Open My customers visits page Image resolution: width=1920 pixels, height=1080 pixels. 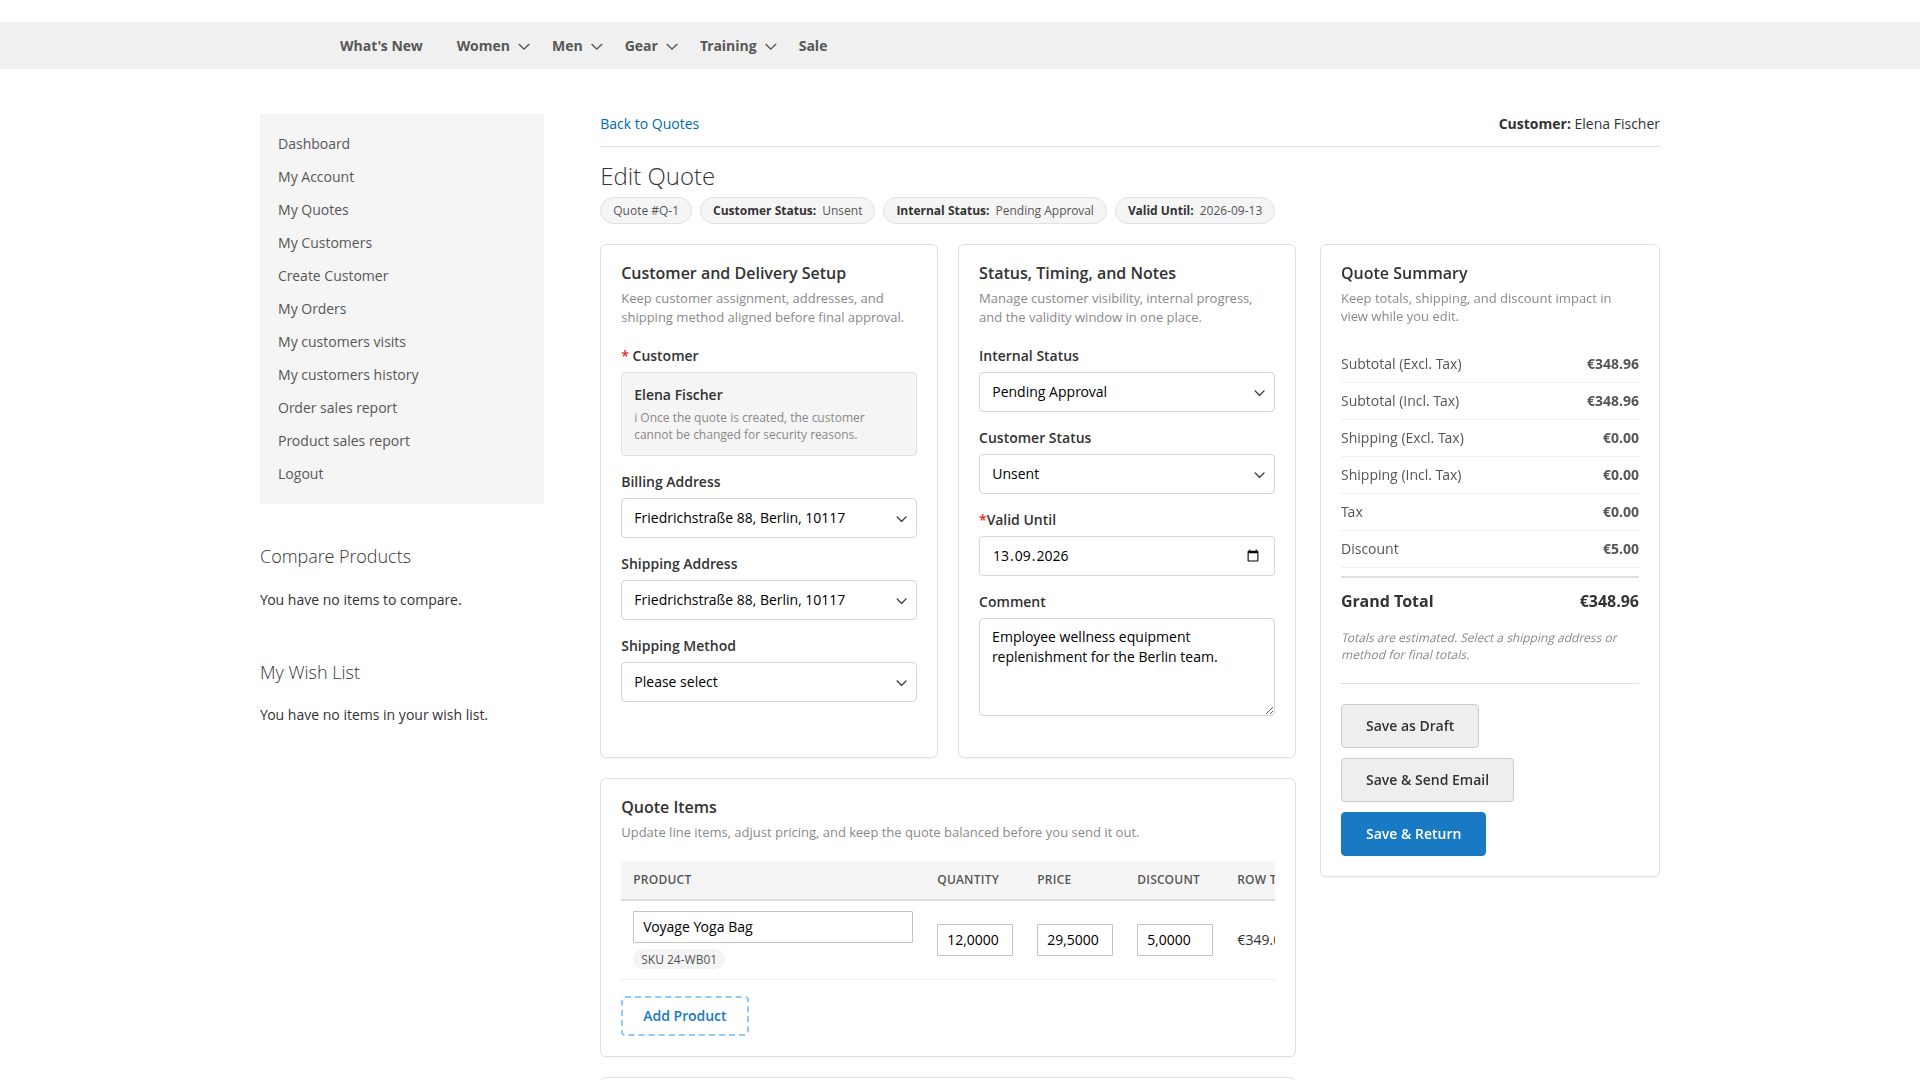(x=342, y=342)
